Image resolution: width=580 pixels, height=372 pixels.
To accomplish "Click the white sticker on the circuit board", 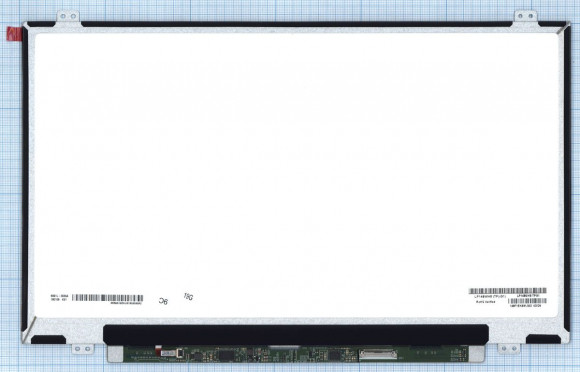I will [169, 353].
